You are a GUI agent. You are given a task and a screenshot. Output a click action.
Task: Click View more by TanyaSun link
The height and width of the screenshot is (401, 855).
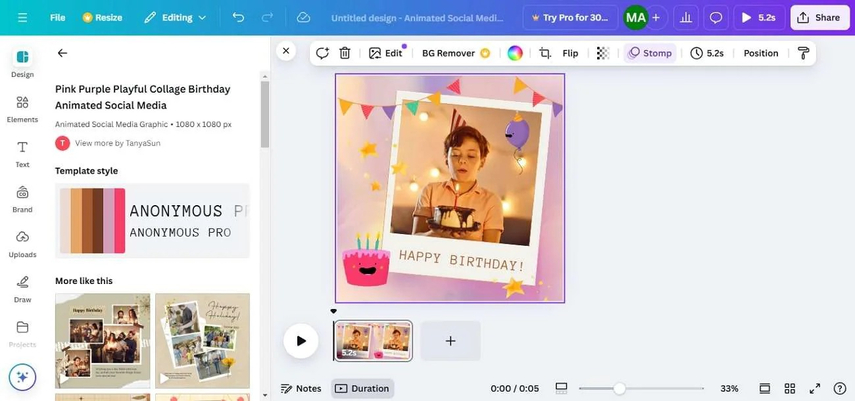point(117,143)
